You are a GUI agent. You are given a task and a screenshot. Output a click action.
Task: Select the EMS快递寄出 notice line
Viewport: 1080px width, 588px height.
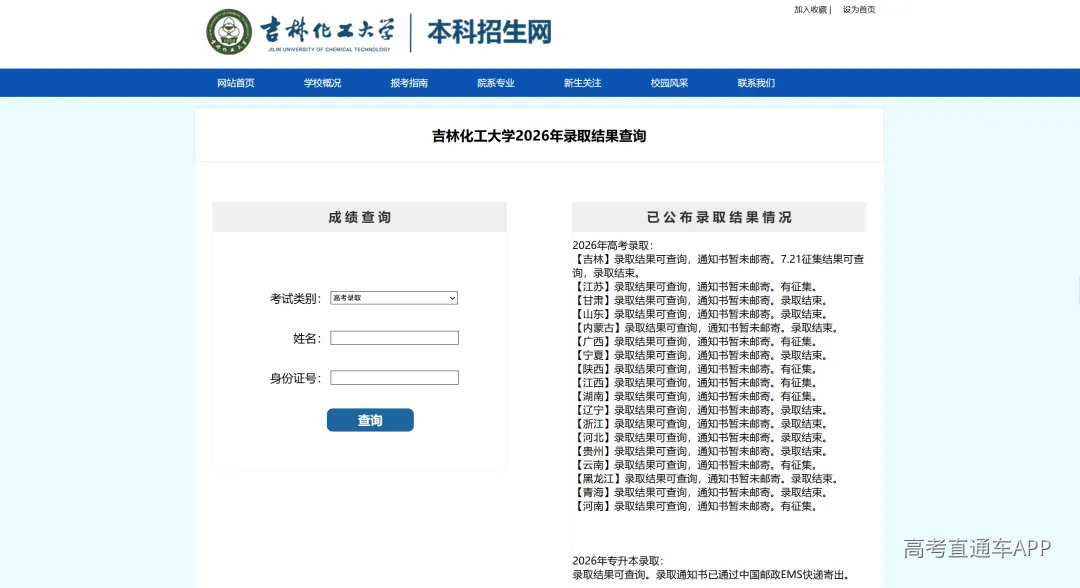coord(712,574)
